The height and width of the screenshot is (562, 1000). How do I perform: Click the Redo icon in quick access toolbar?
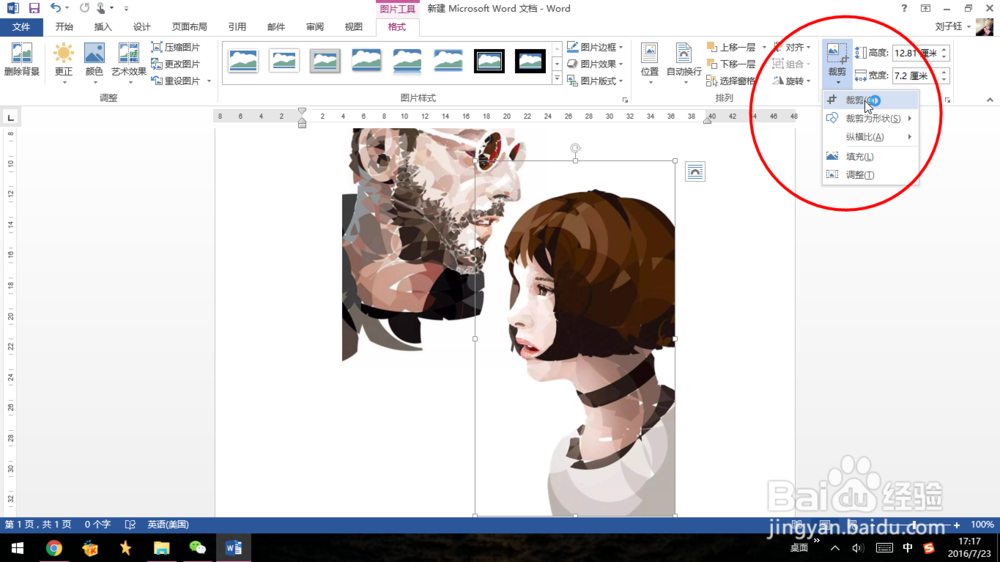click(x=84, y=8)
